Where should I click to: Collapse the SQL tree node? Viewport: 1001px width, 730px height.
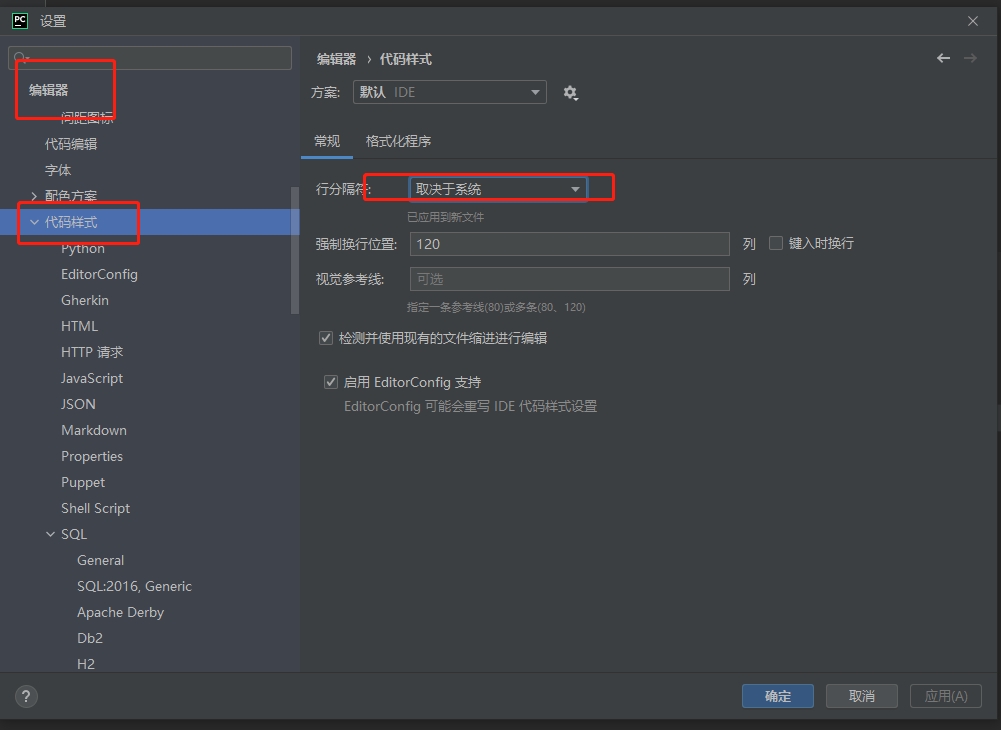[x=50, y=534]
